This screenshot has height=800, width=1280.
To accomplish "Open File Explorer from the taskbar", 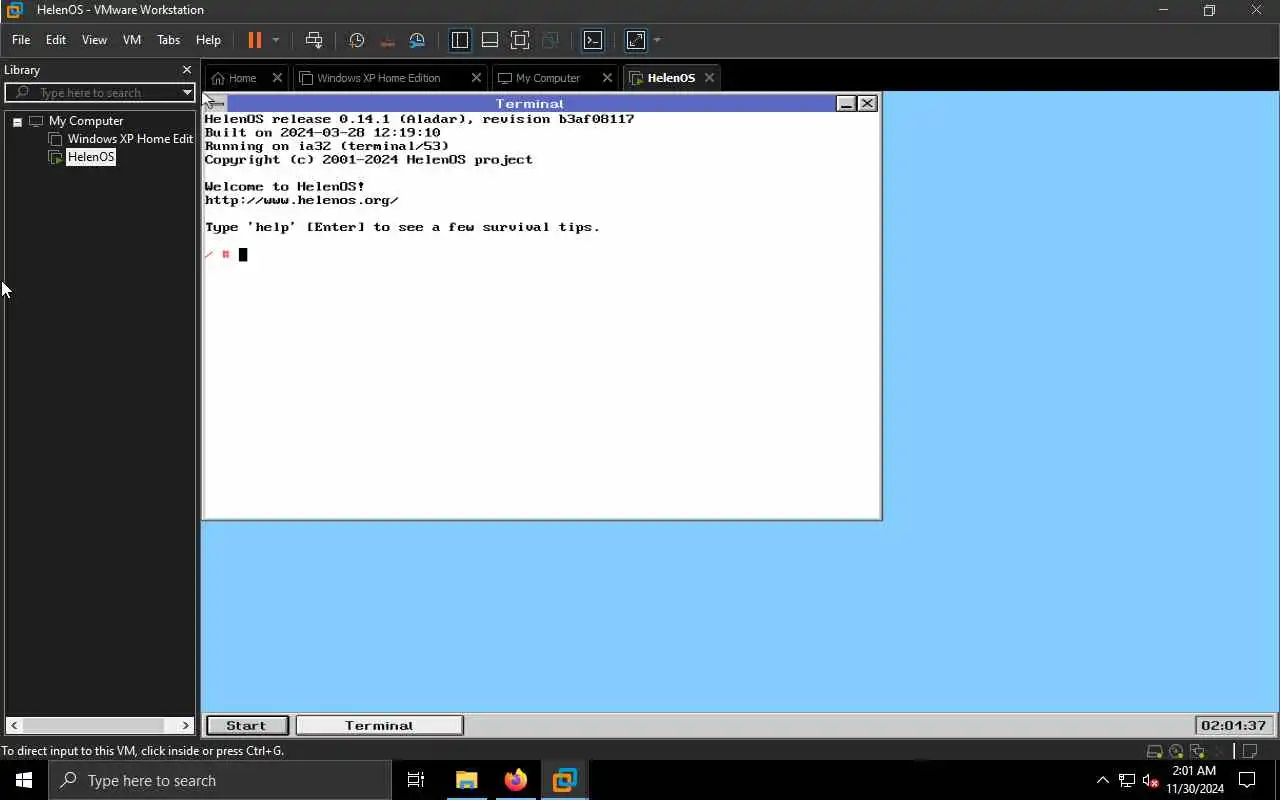I will click(467, 780).
